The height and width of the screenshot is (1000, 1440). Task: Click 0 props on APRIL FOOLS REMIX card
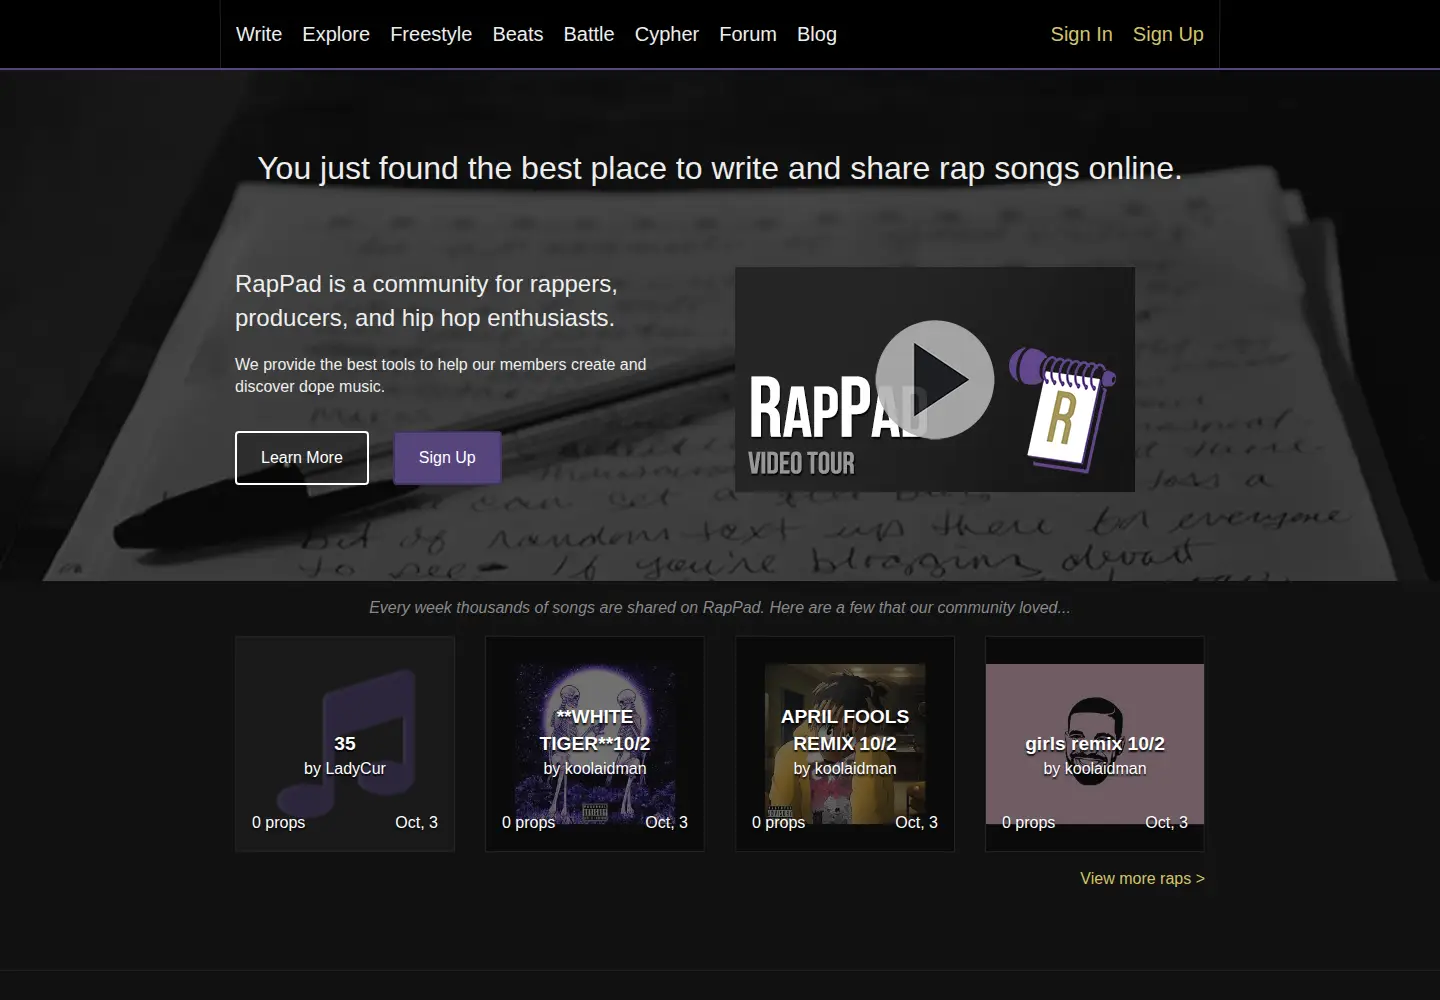tap(779, 822)
